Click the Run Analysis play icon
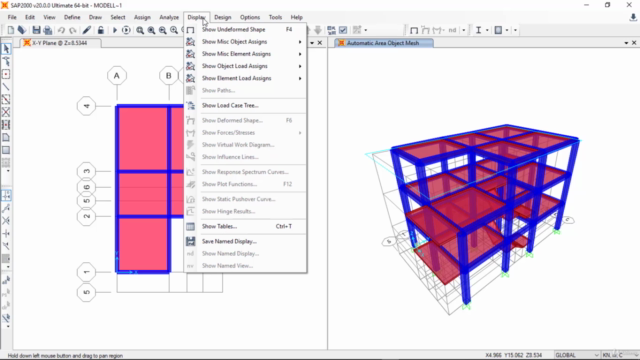Viewport: 640px width, 360px height. pos(115,30)
